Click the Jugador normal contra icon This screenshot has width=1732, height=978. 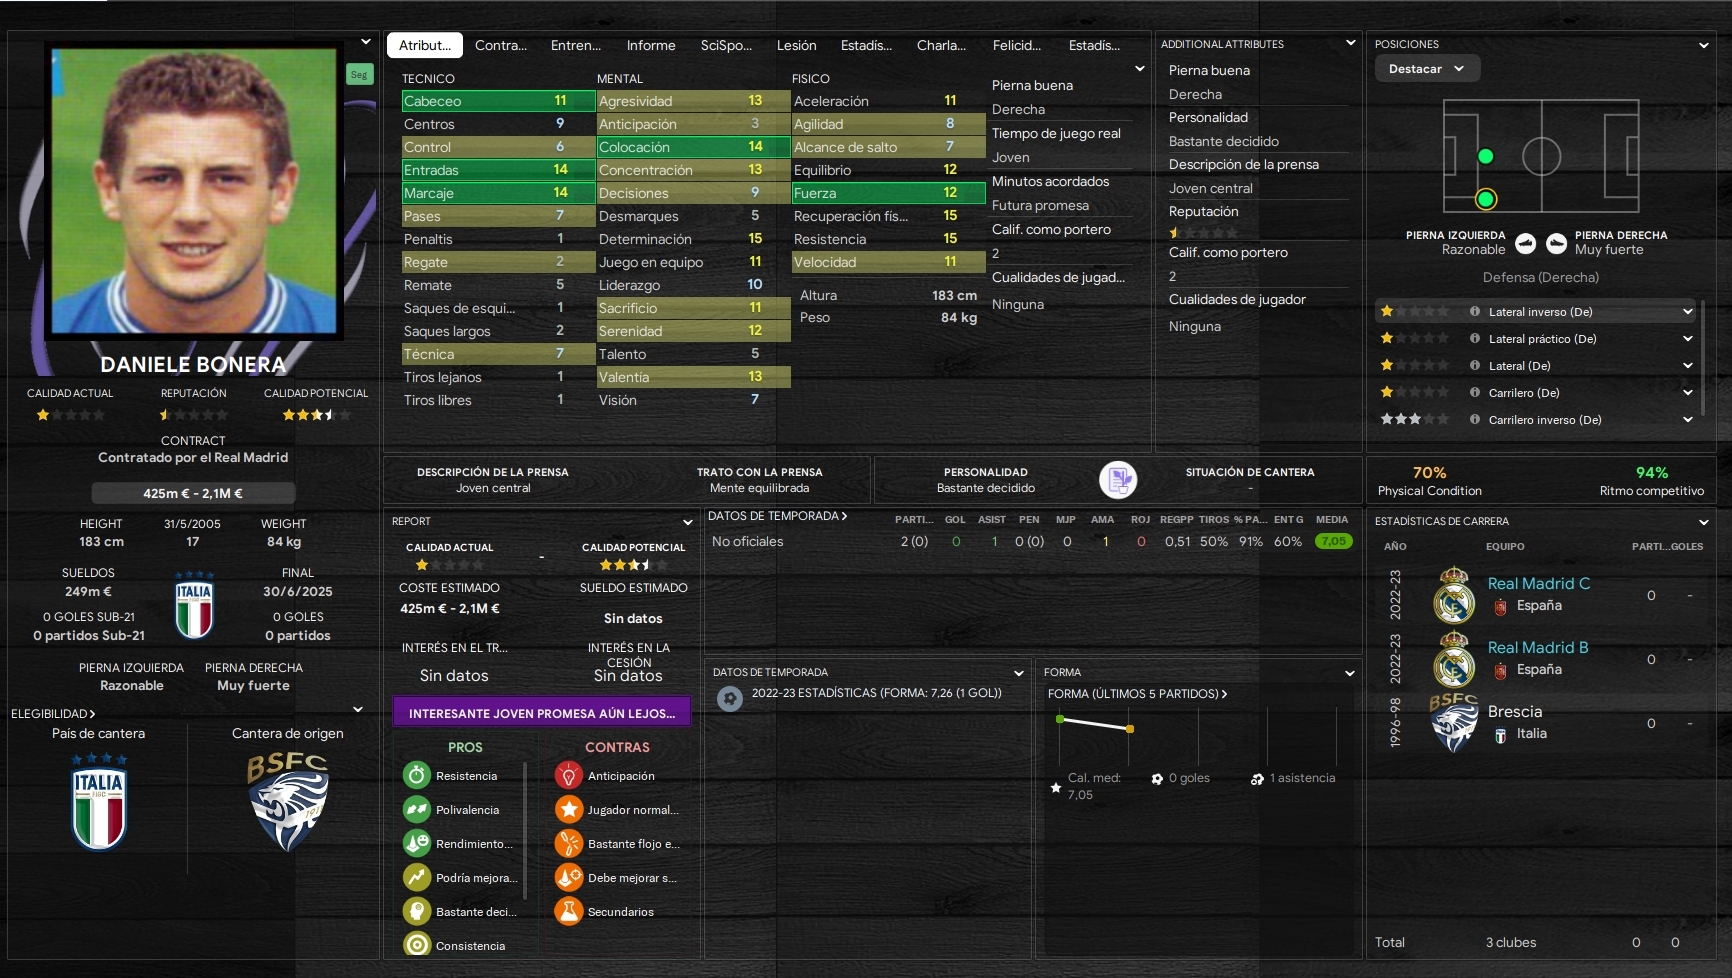(x=569, y=809)
